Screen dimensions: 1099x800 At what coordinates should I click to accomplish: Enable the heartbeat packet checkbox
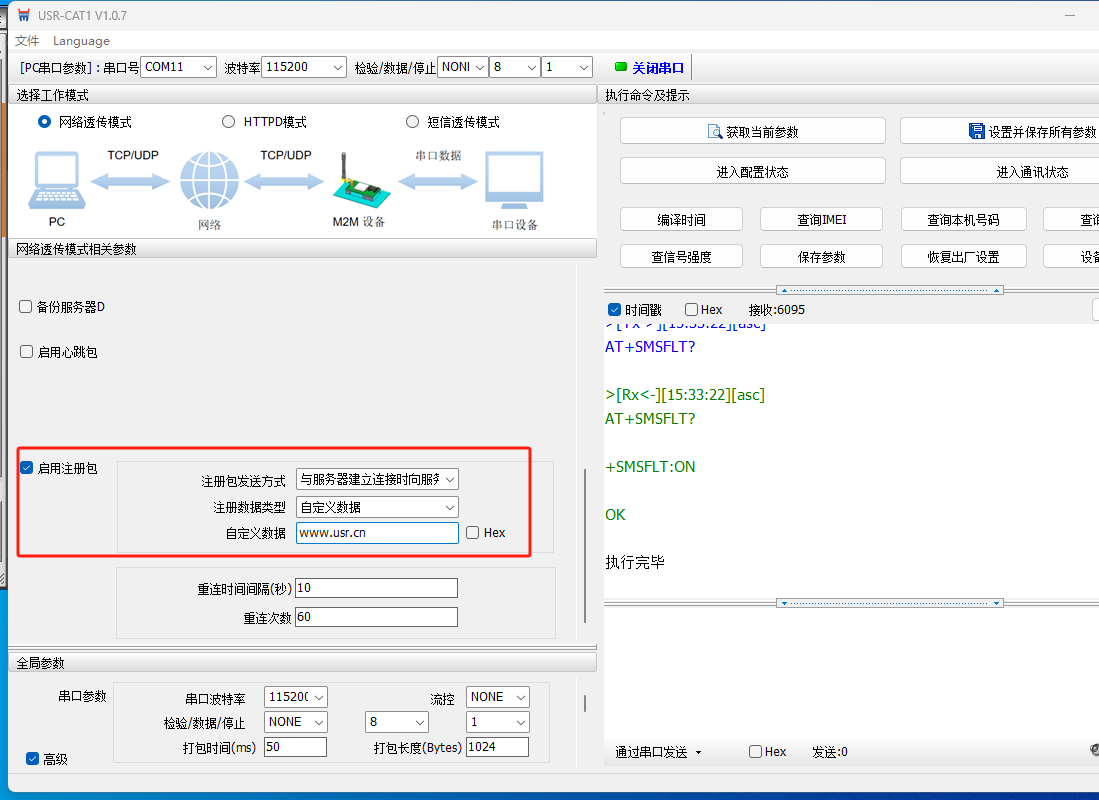coord(26,352)
